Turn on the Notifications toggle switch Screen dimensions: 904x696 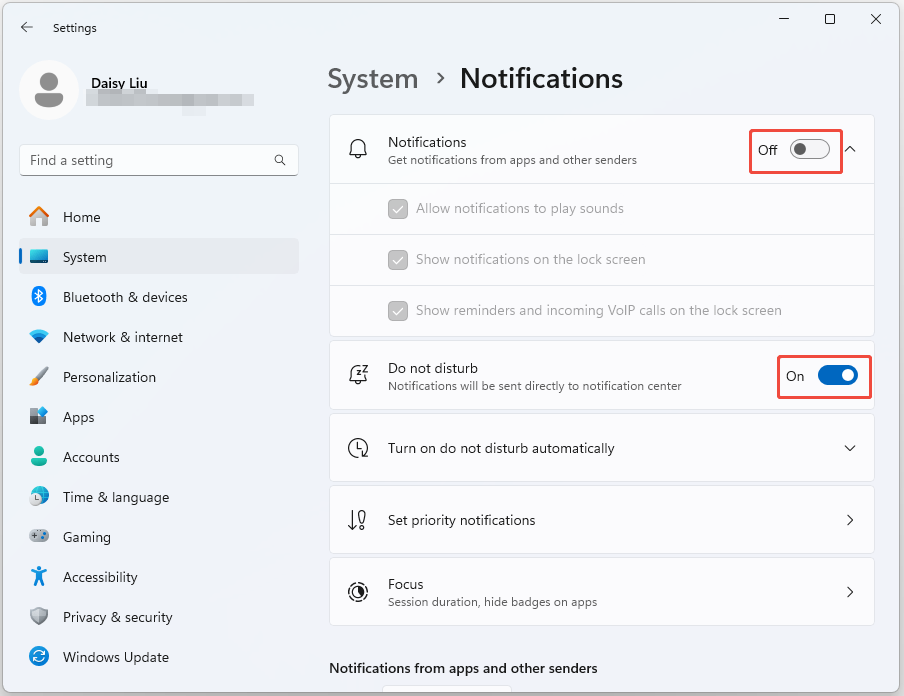pyautogui.click(x=809, y=150)
